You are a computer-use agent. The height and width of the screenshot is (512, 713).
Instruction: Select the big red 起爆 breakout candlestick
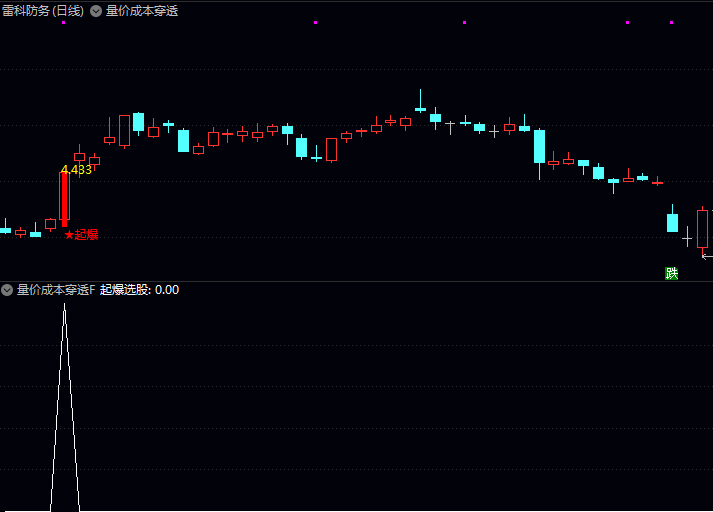pyautogui.click(x=65, y=199)
